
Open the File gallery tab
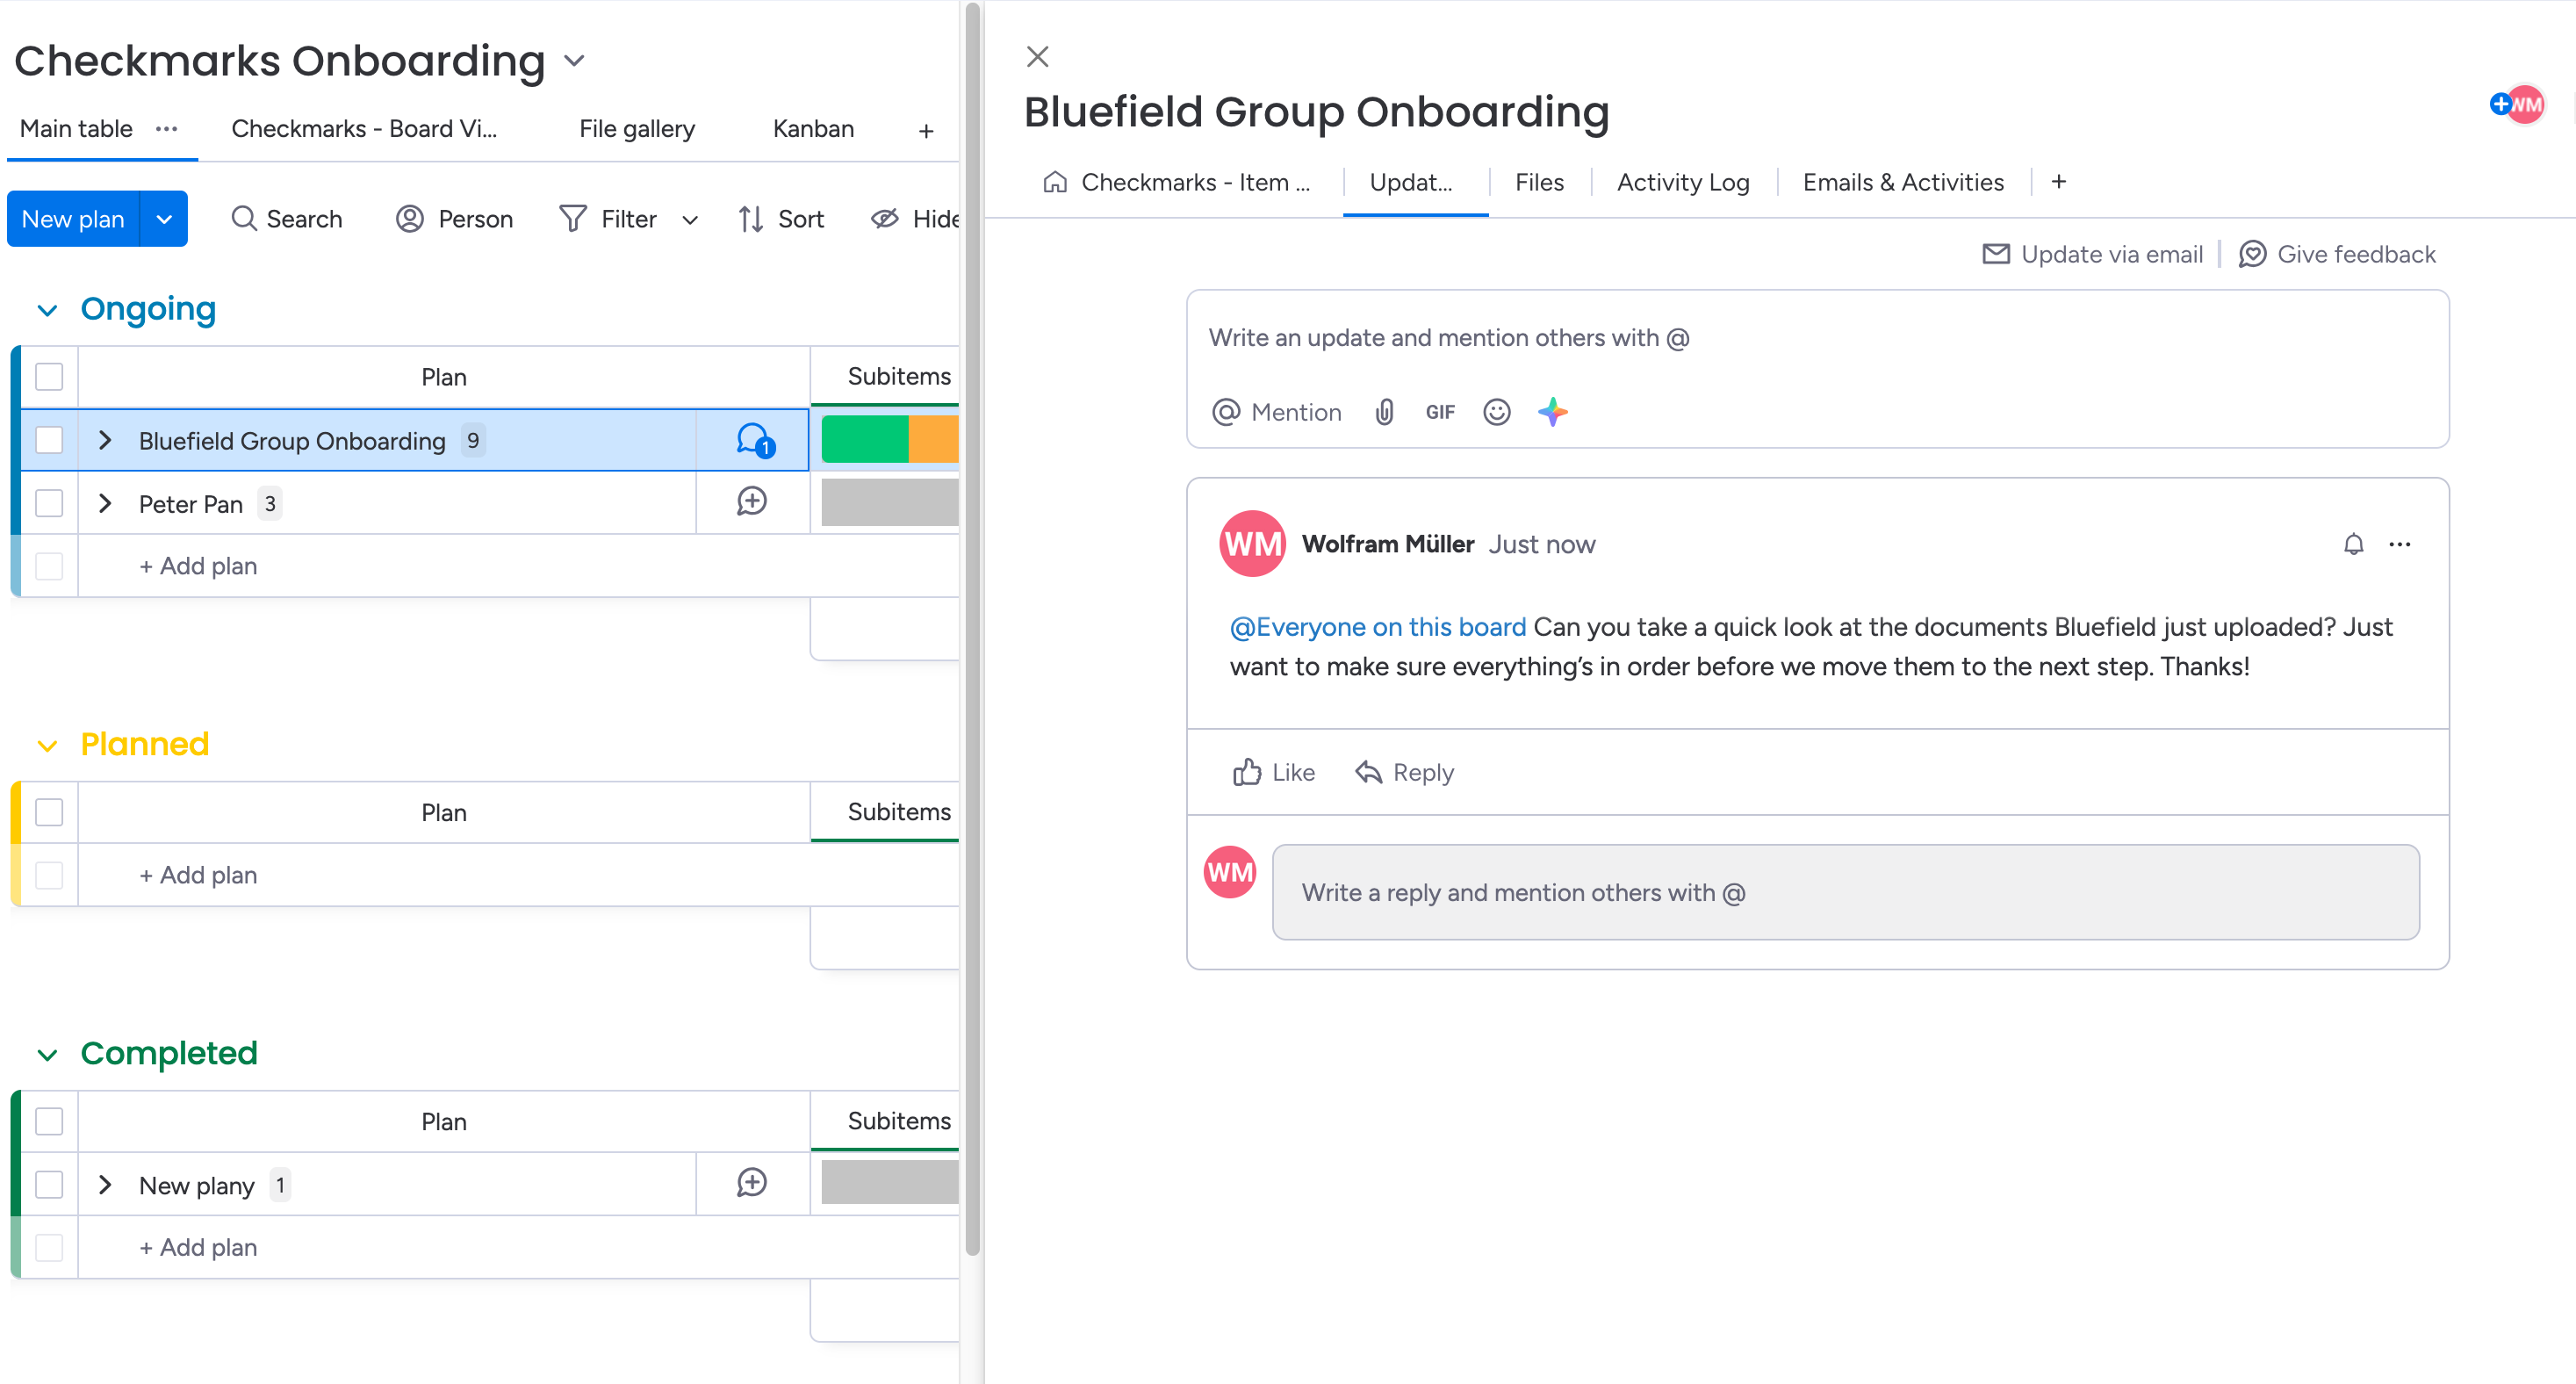pyautogui.click(x=637, y=129)
